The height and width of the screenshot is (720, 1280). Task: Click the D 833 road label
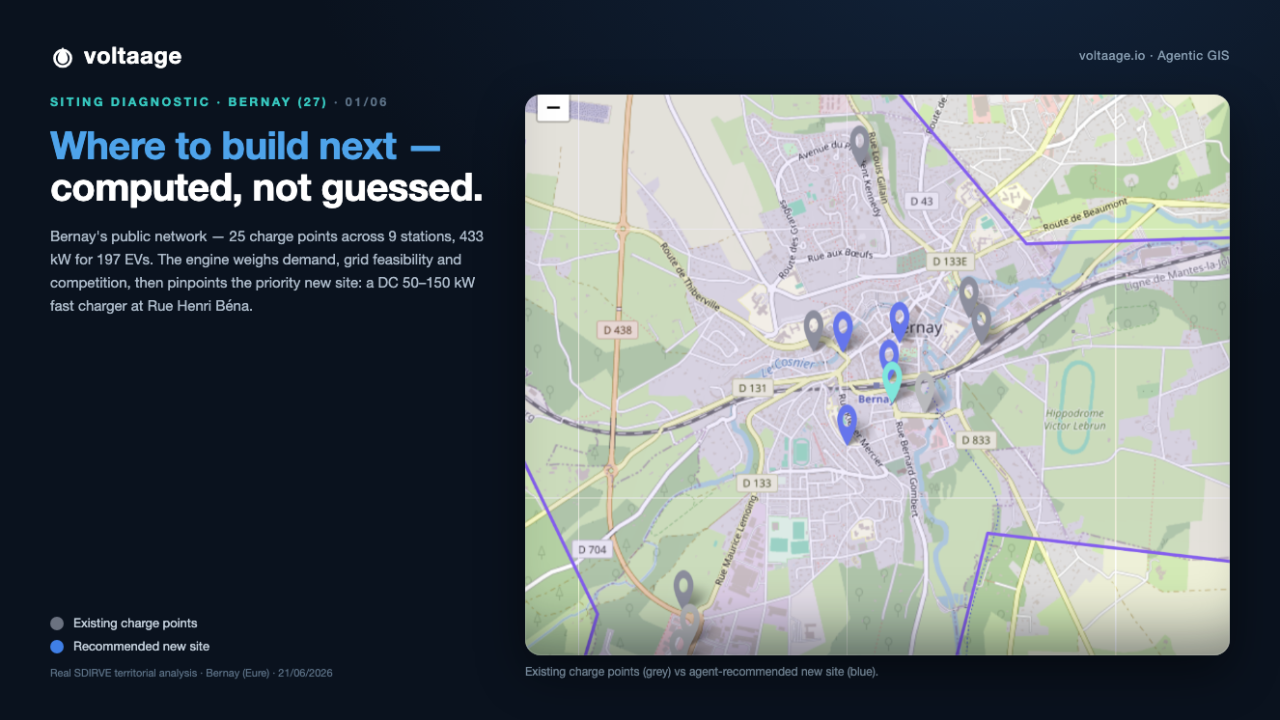coord(975,440)
